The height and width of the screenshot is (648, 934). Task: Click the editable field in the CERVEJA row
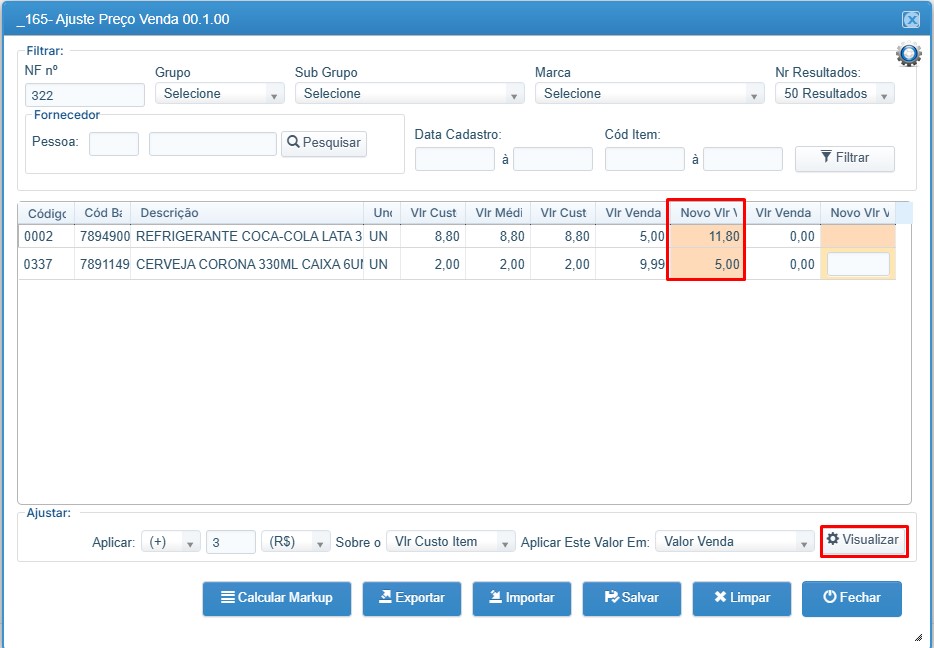pos(858,264)
